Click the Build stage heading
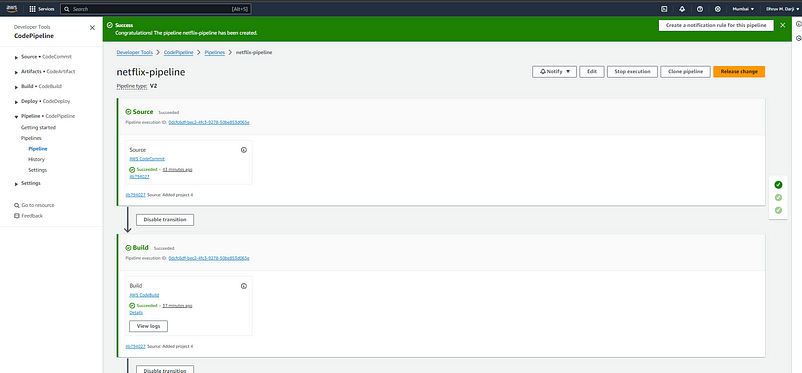The image size is (802, 373). click(x=141, y=248)
